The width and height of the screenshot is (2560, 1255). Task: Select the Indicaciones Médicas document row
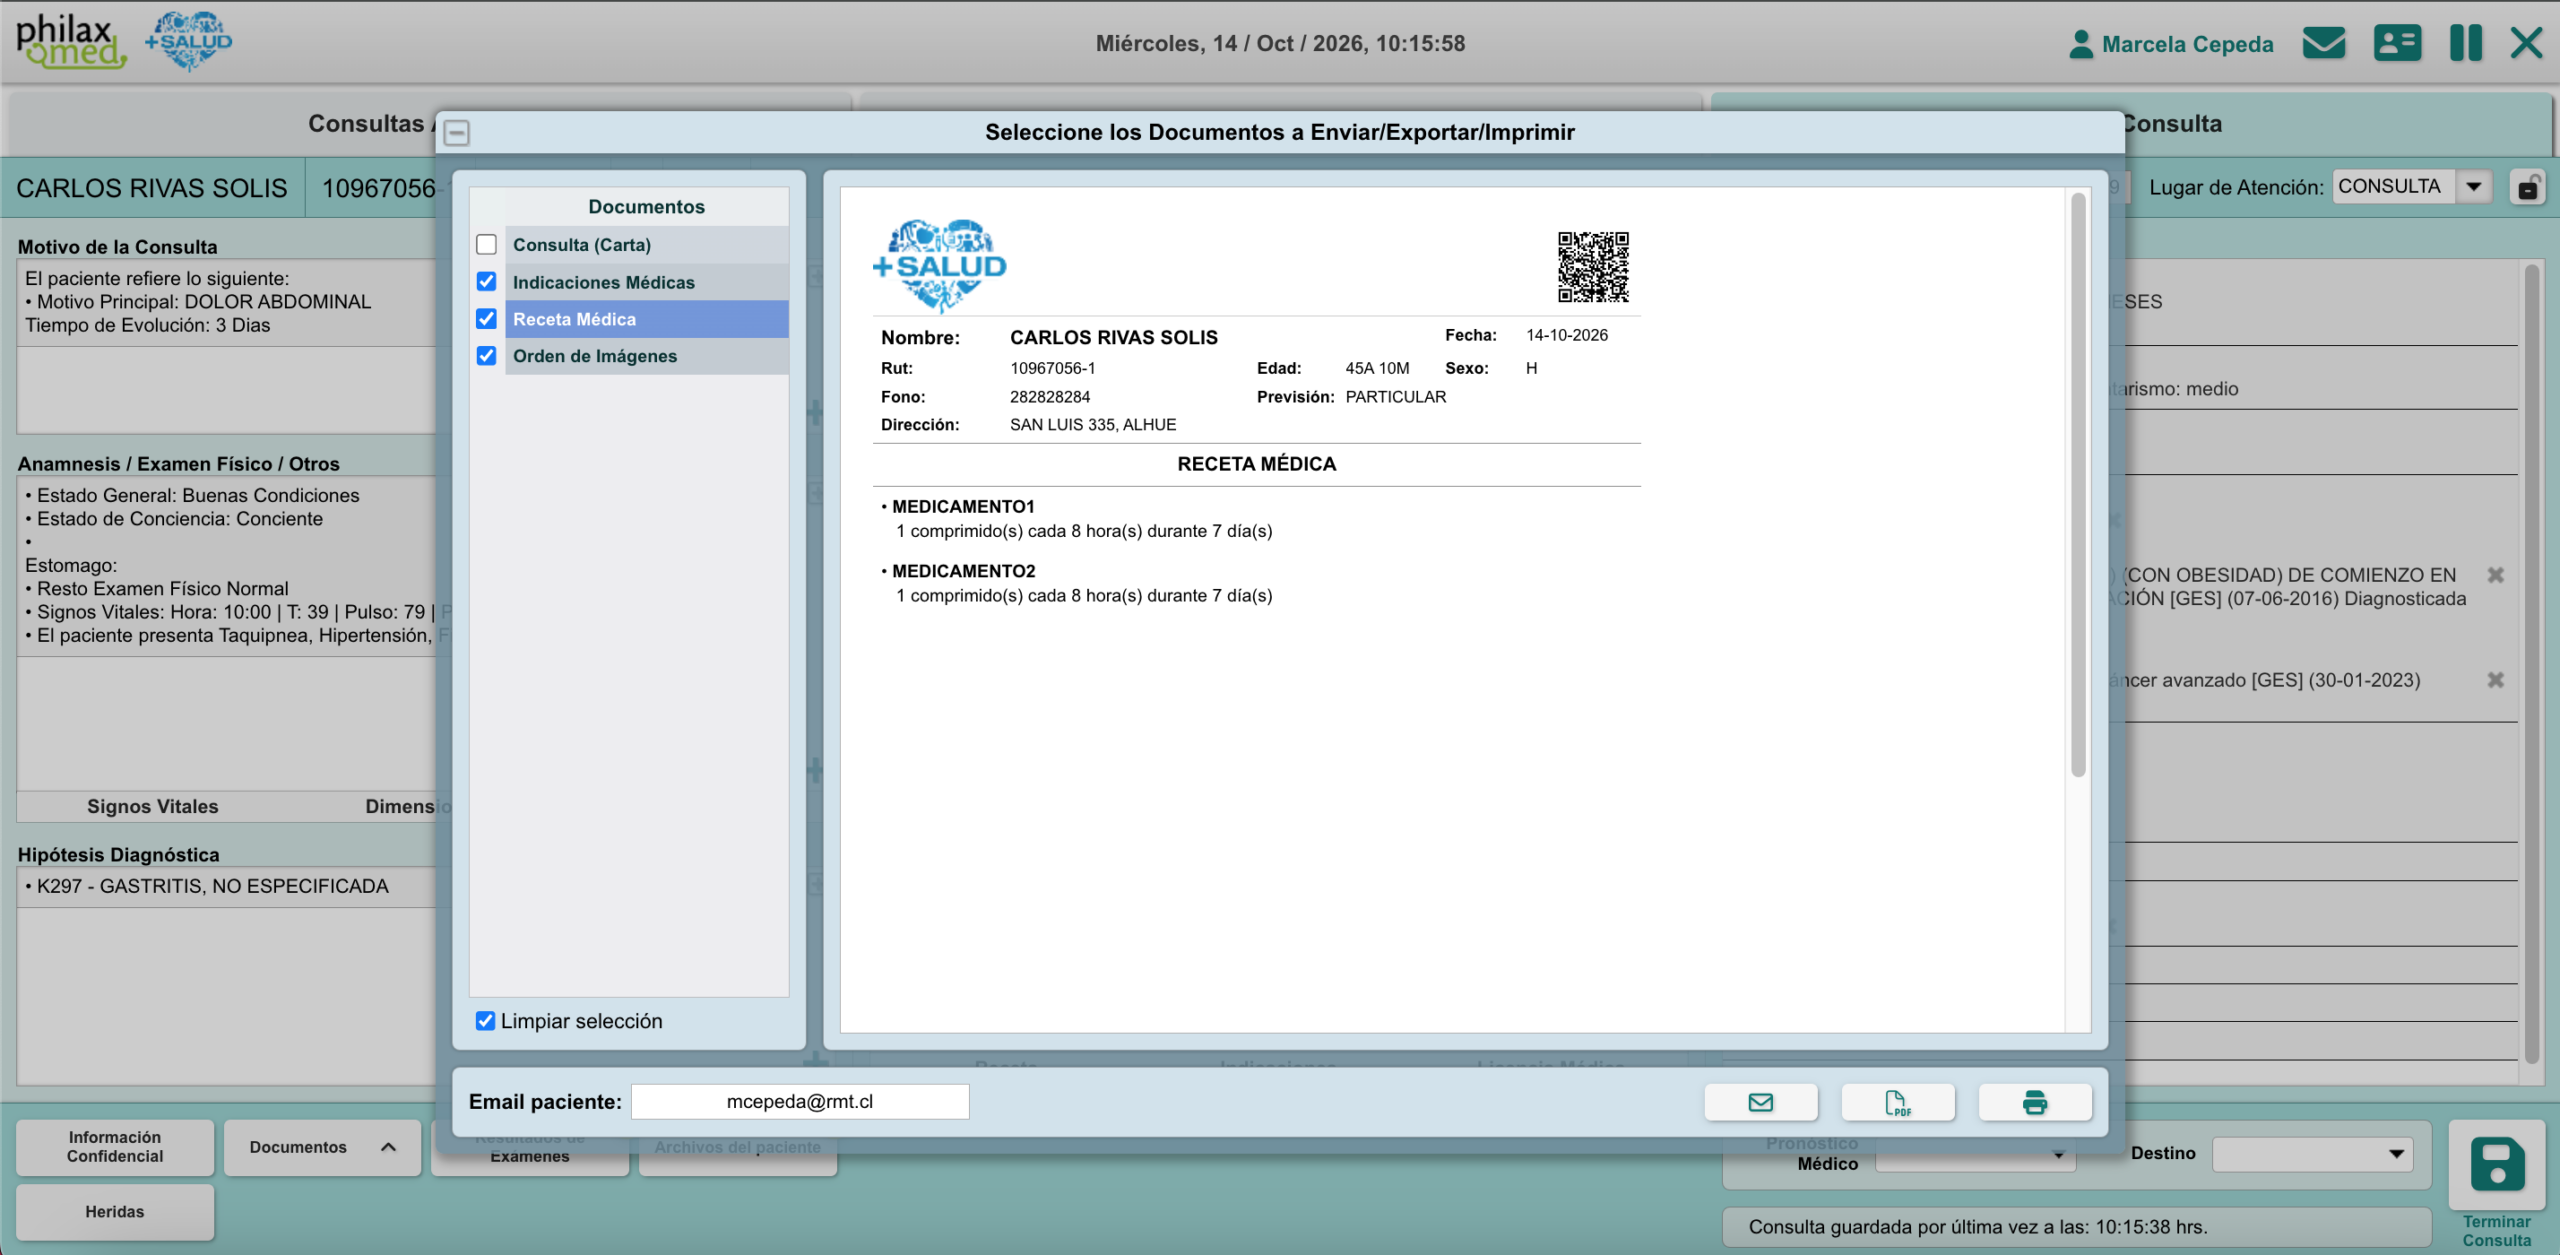tap(646, 282)
